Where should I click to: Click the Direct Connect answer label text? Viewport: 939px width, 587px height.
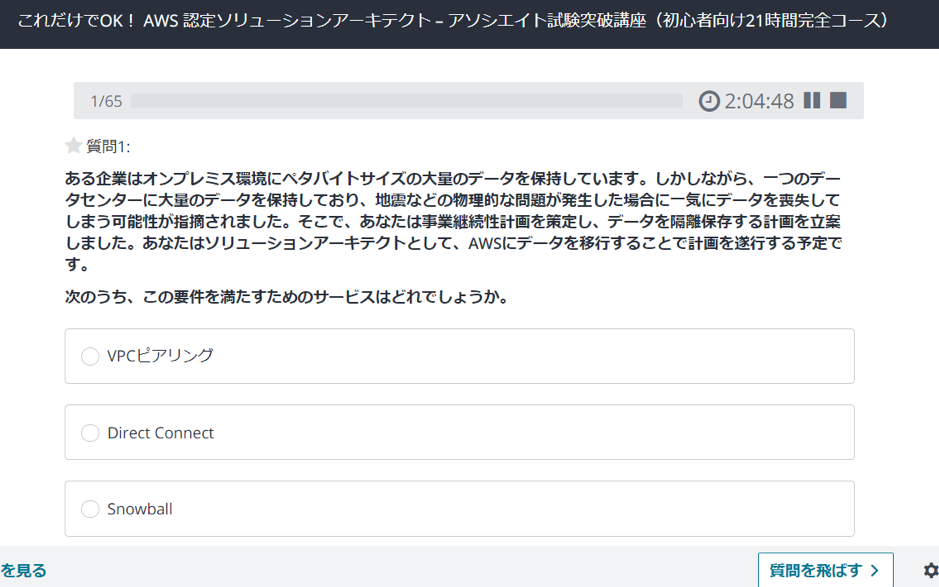click(x=160, y=433)
